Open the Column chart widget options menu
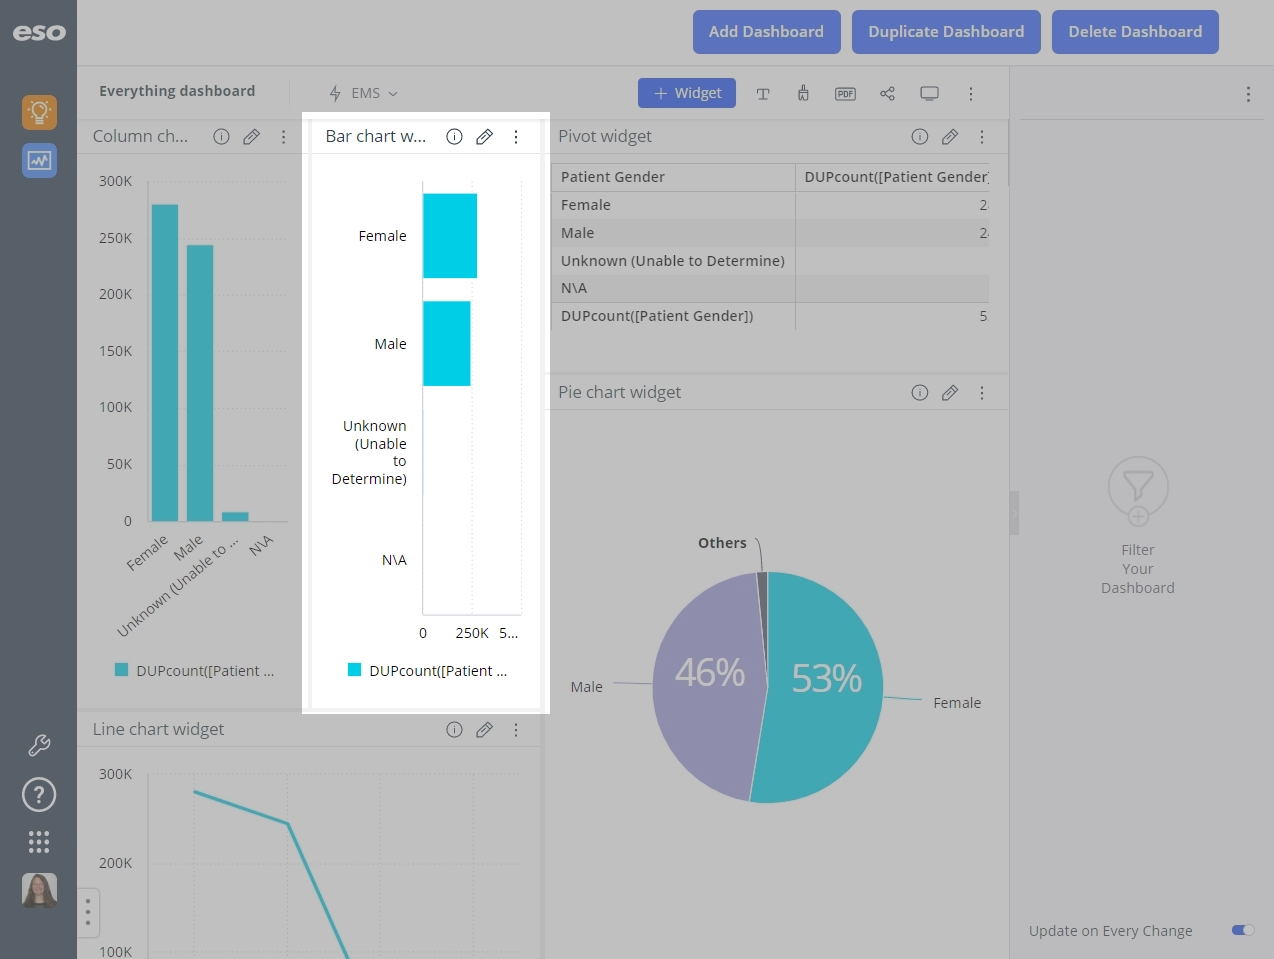Viewport: 1274px width, 959px height. pyautogui.click(x=284, y=137)
